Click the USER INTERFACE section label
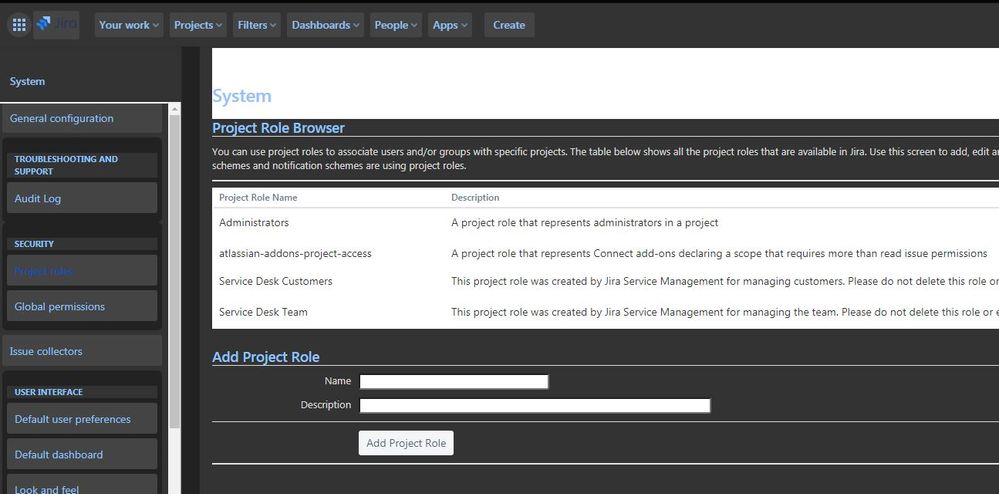Viewport: 999px width, 494px height. [48, 392]
